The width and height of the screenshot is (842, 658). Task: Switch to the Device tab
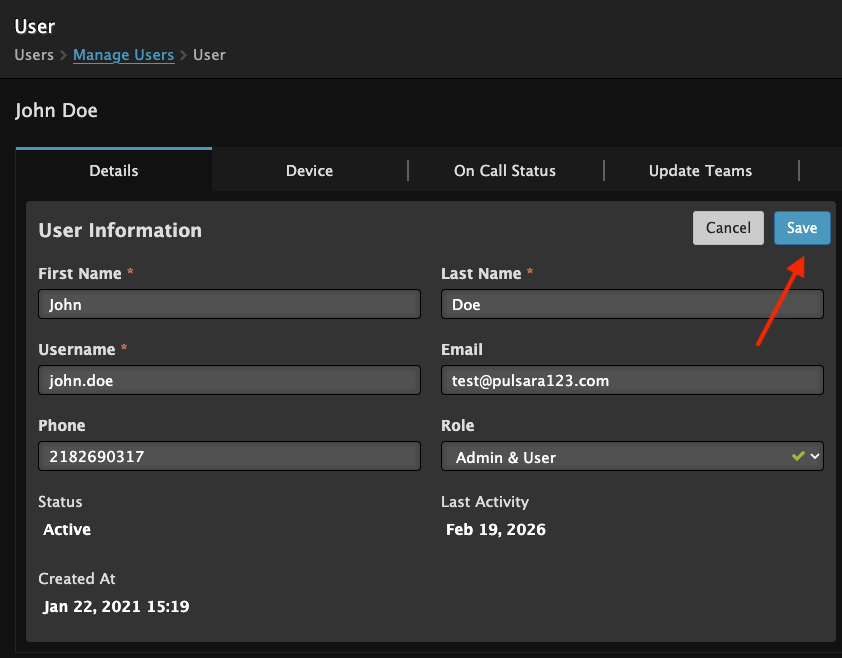tap(309, 171)
